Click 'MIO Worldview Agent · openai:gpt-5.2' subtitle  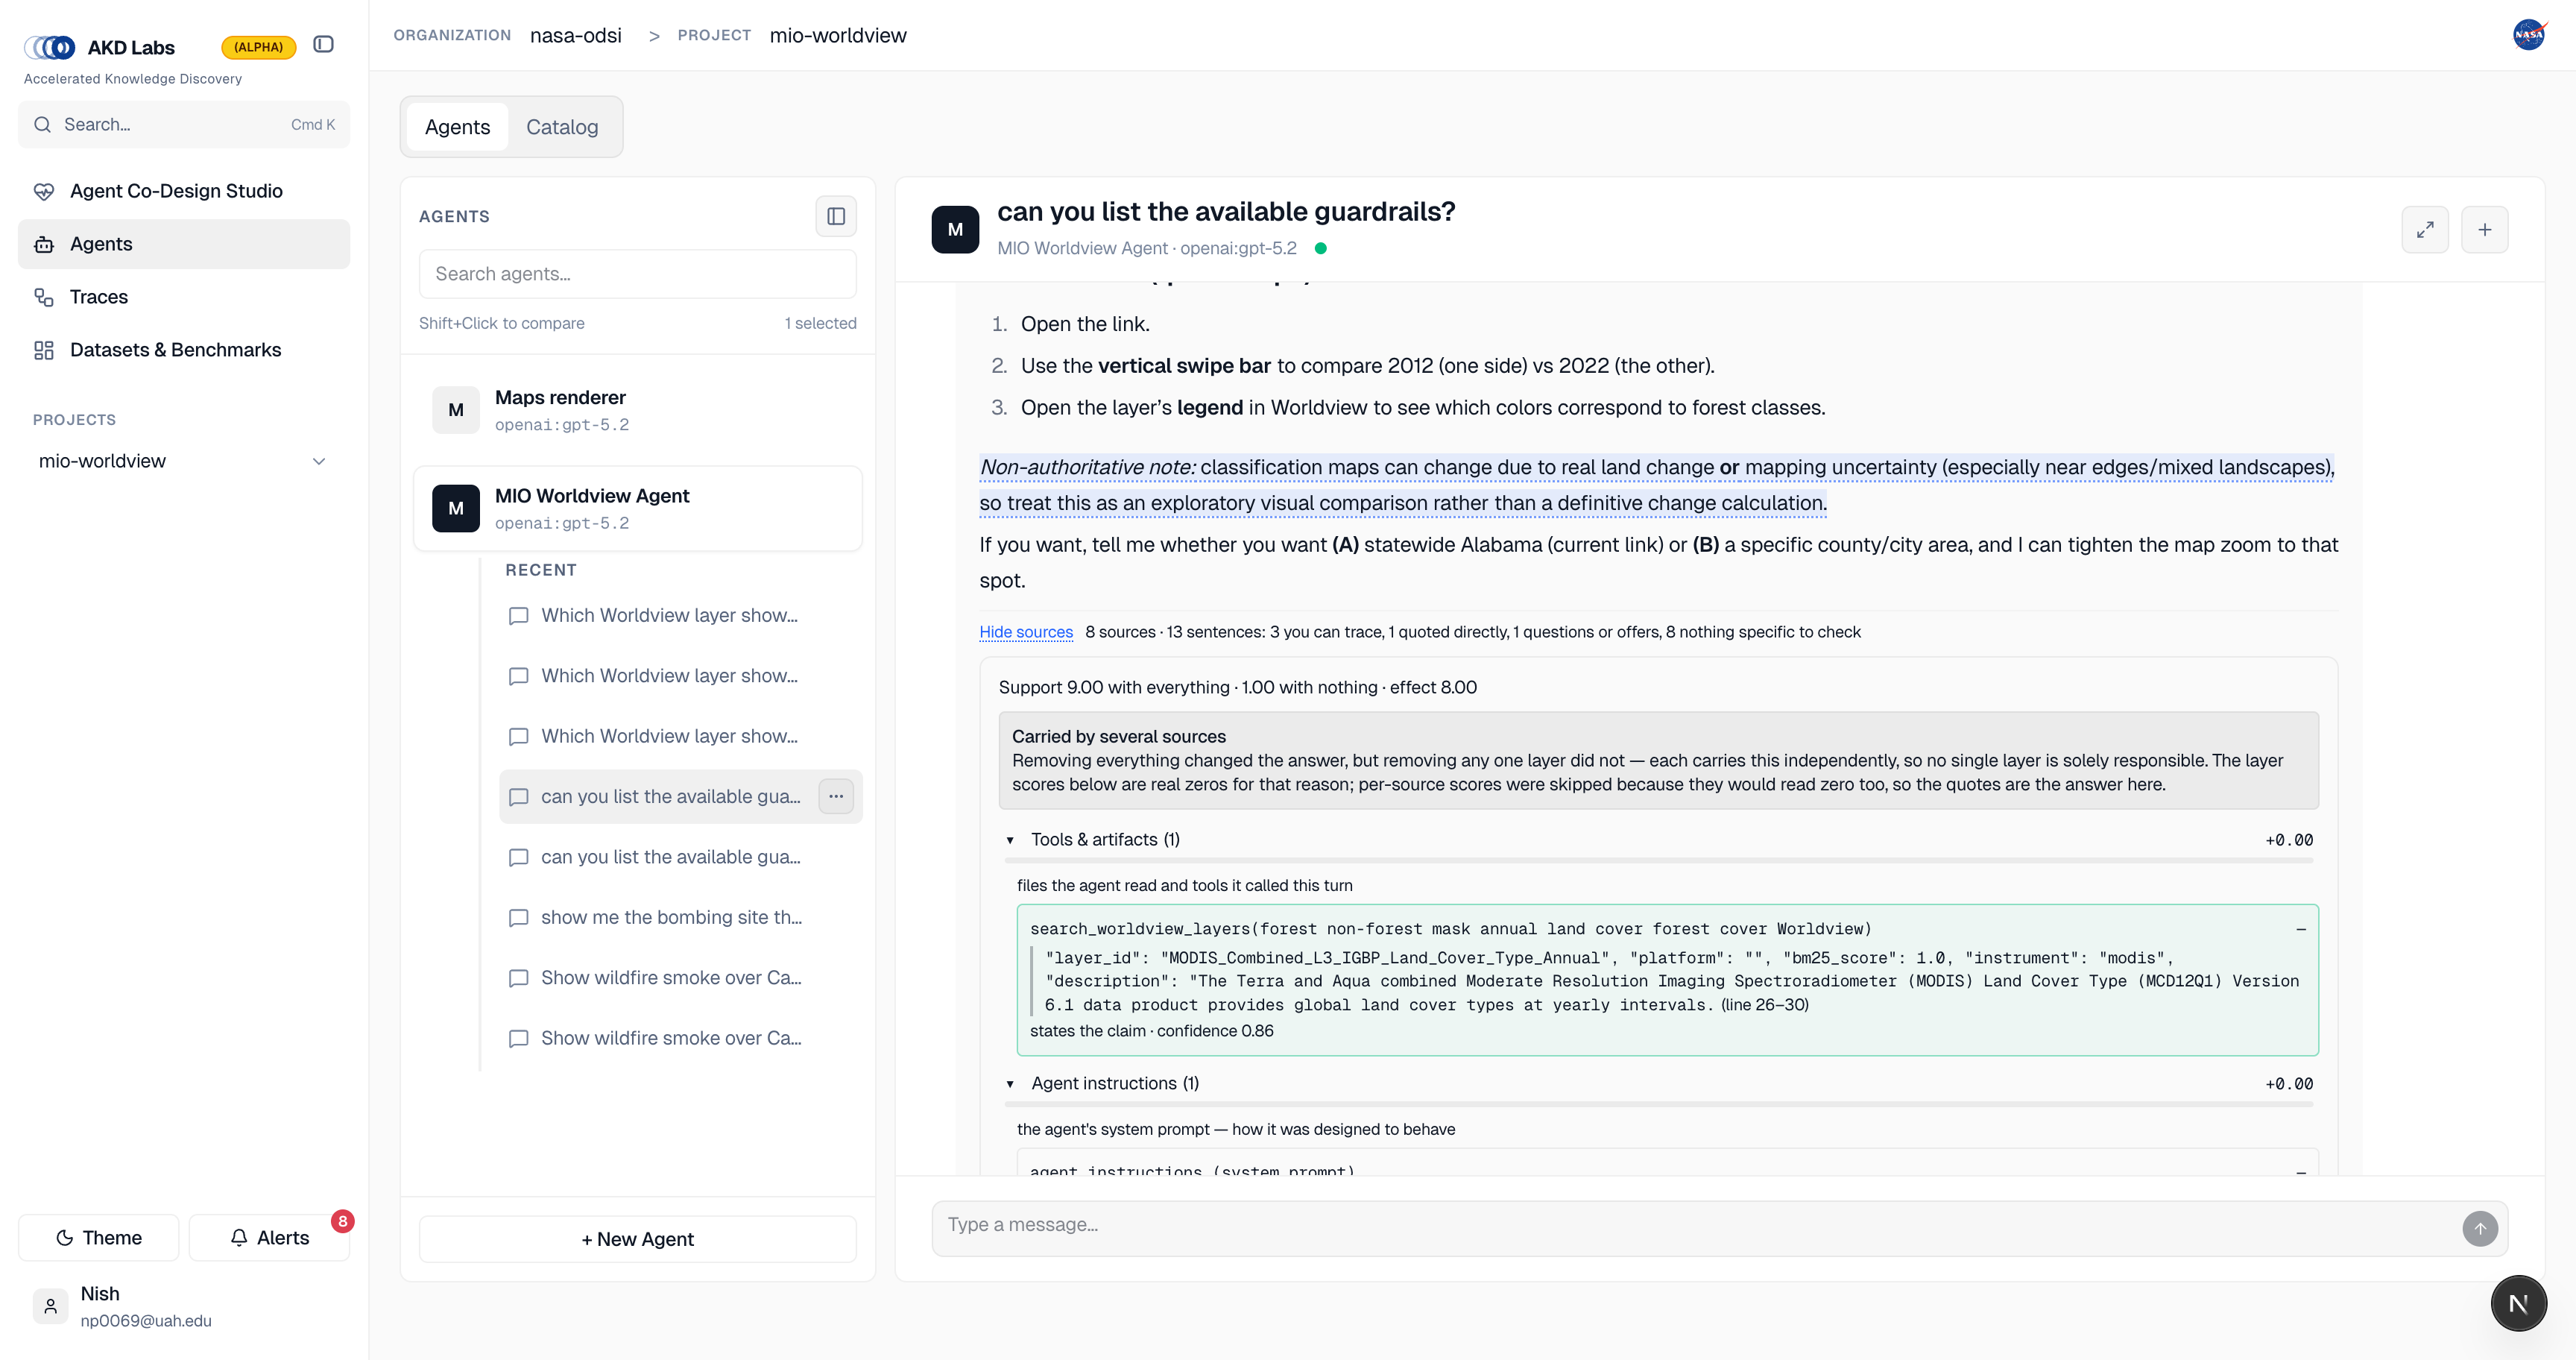click(x=1147, y=248)
